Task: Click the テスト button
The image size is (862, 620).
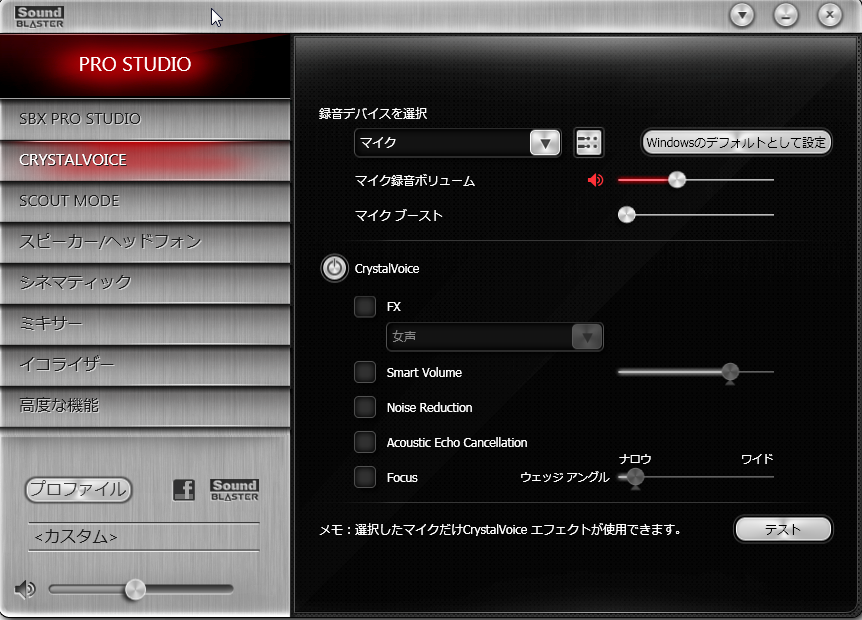Action: (x=783, y=529)
